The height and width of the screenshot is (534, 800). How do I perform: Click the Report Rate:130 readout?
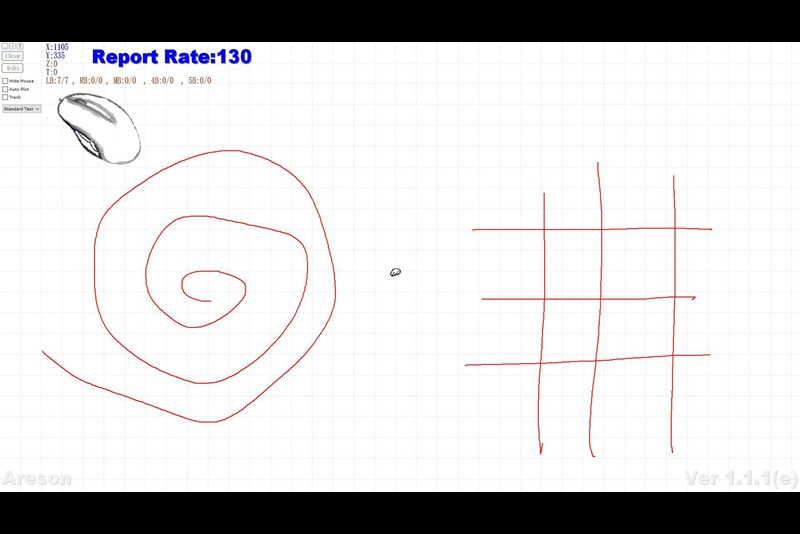pyautogui.click(x=172, y=57)
